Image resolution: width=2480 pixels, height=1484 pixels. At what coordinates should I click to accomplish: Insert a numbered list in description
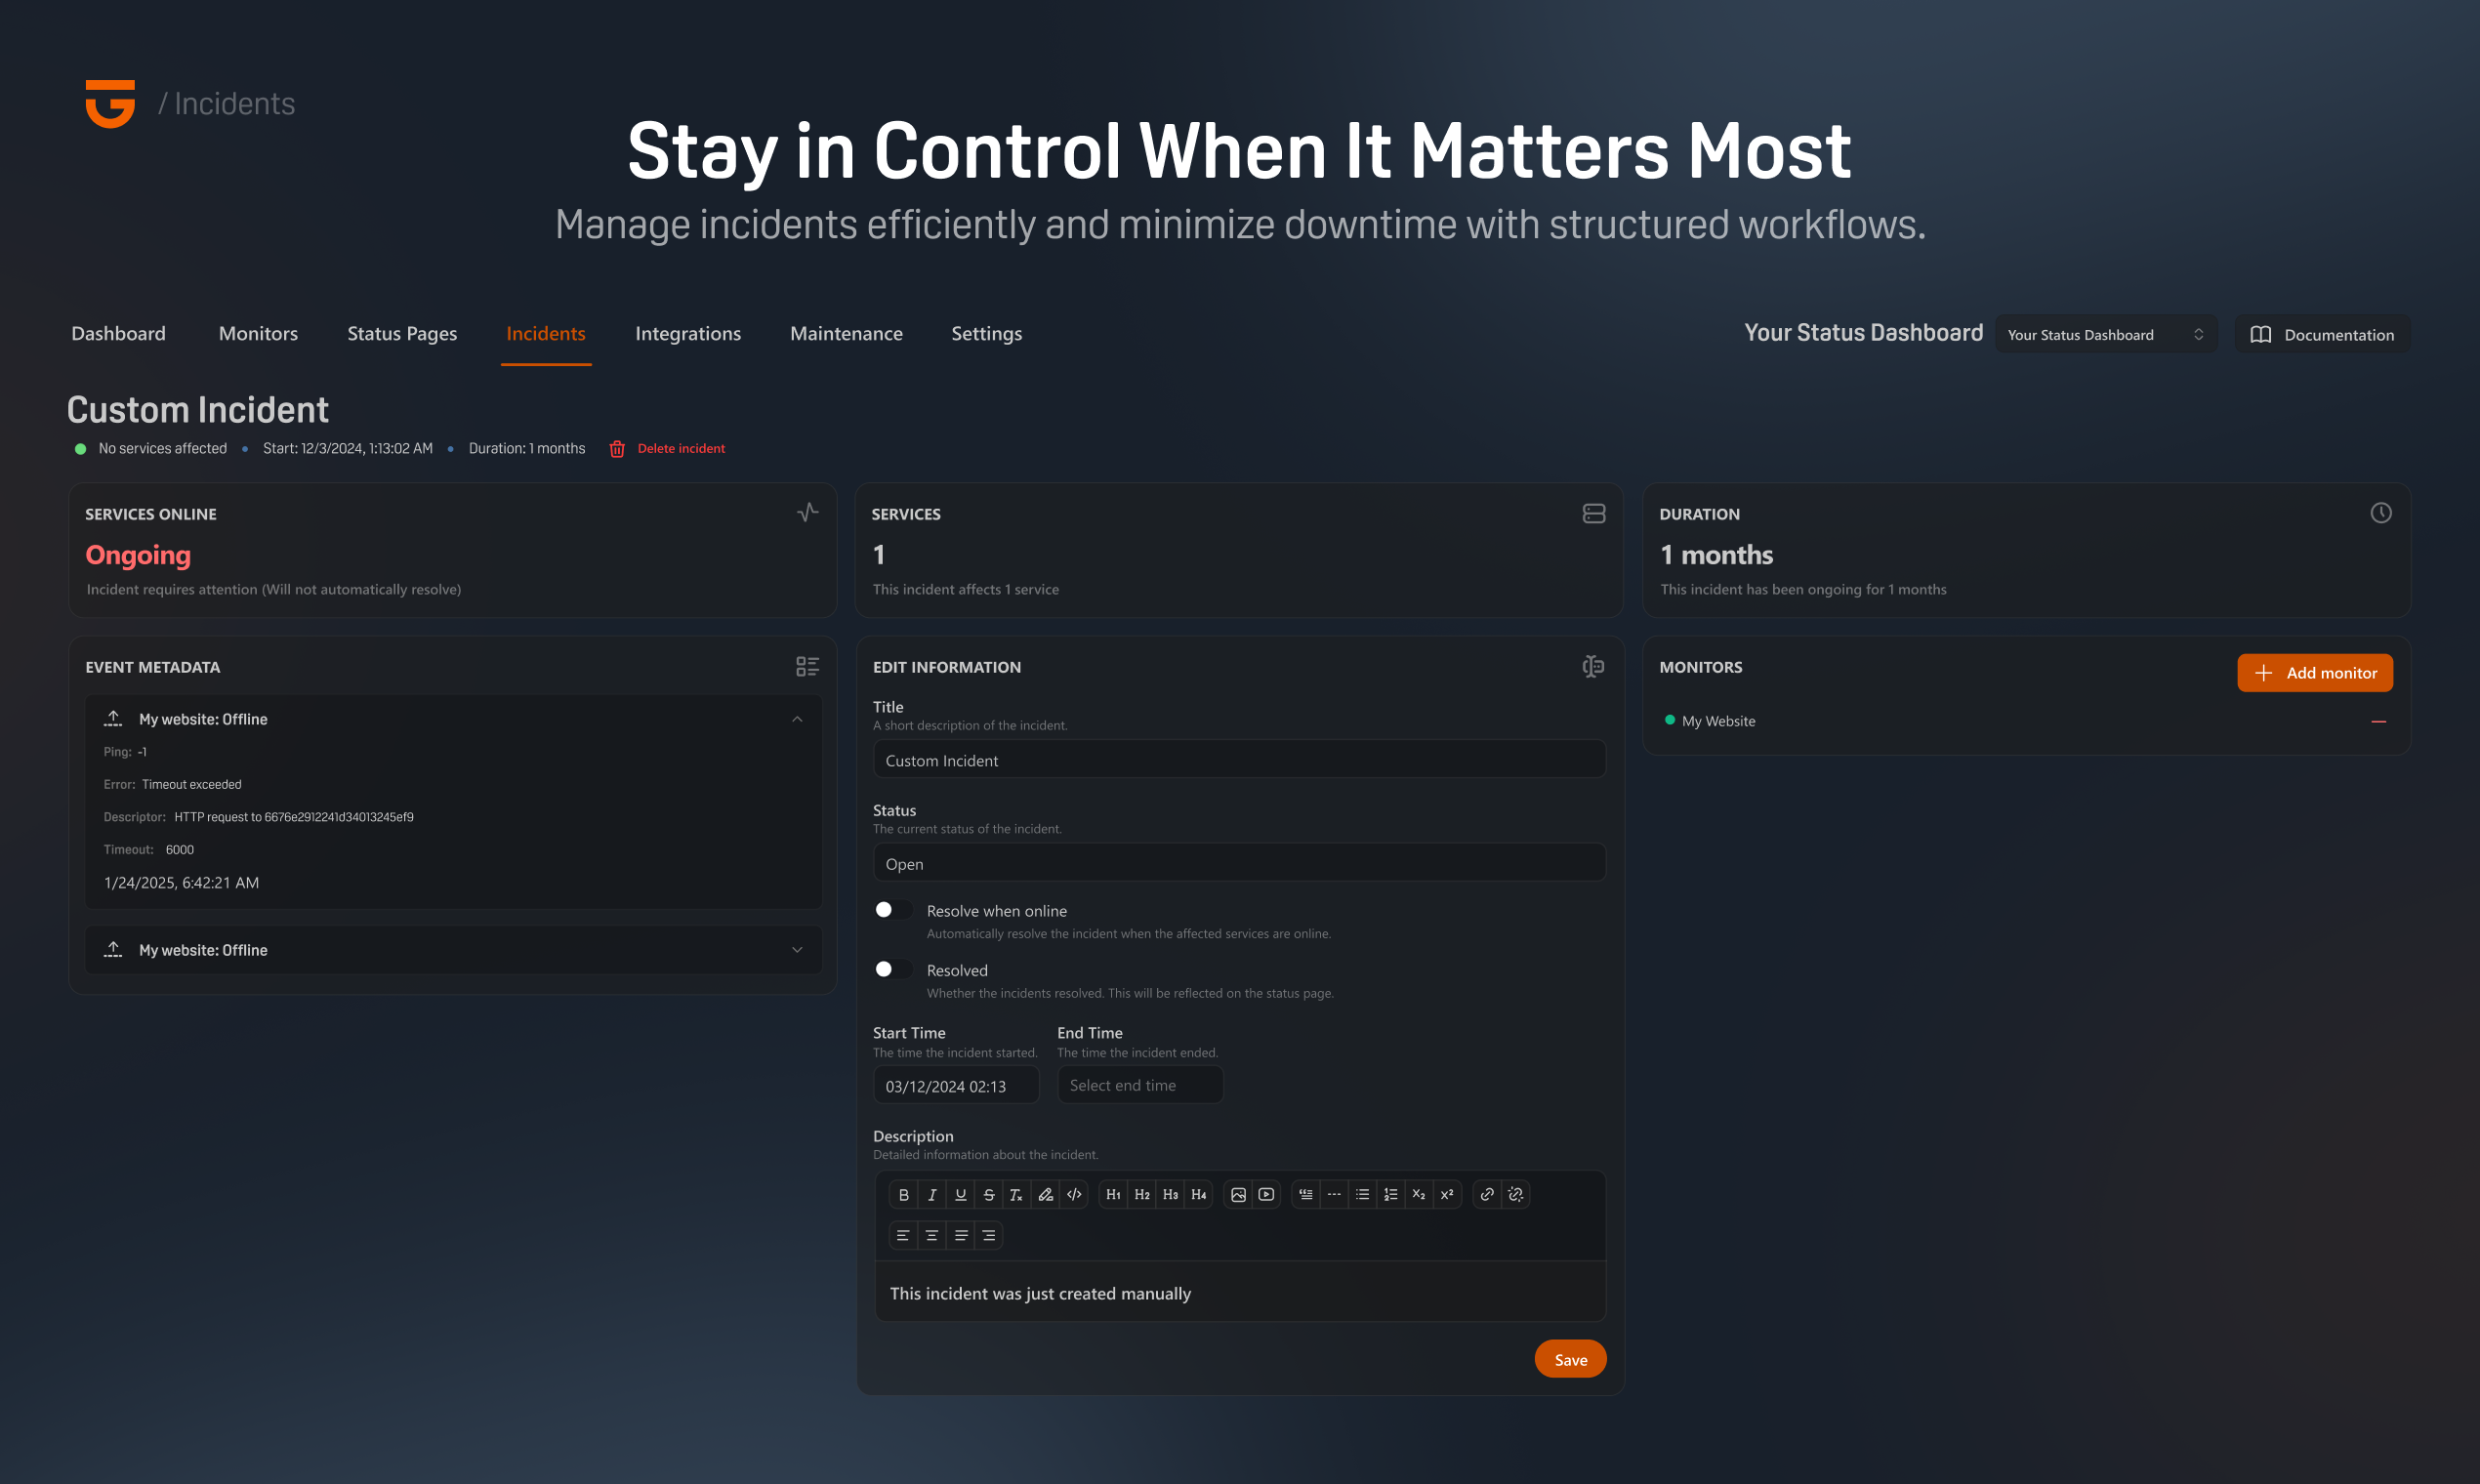point(1390,1194)
